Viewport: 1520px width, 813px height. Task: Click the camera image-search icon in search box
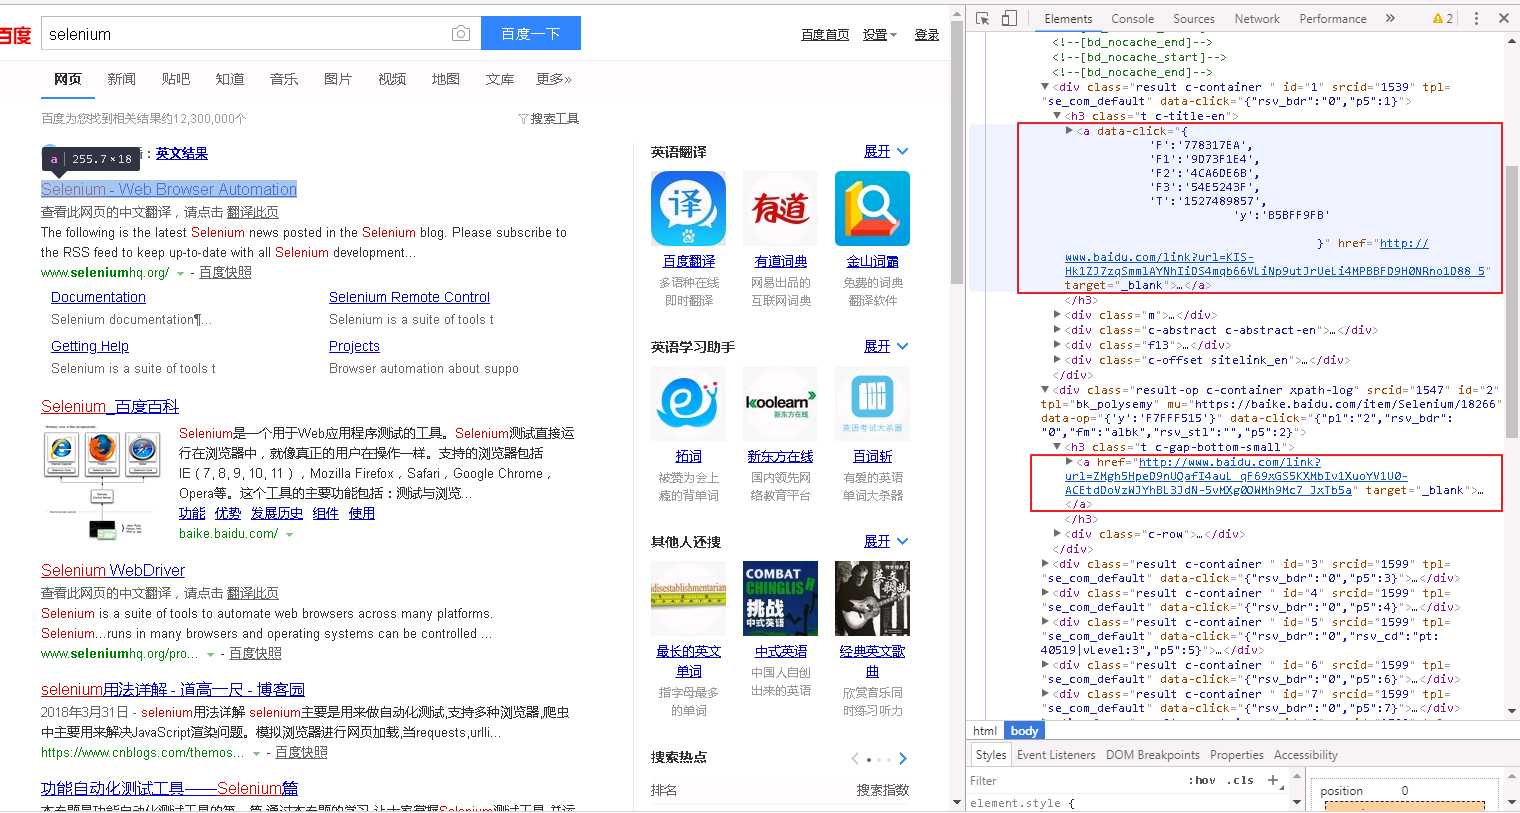pos(461,33)
